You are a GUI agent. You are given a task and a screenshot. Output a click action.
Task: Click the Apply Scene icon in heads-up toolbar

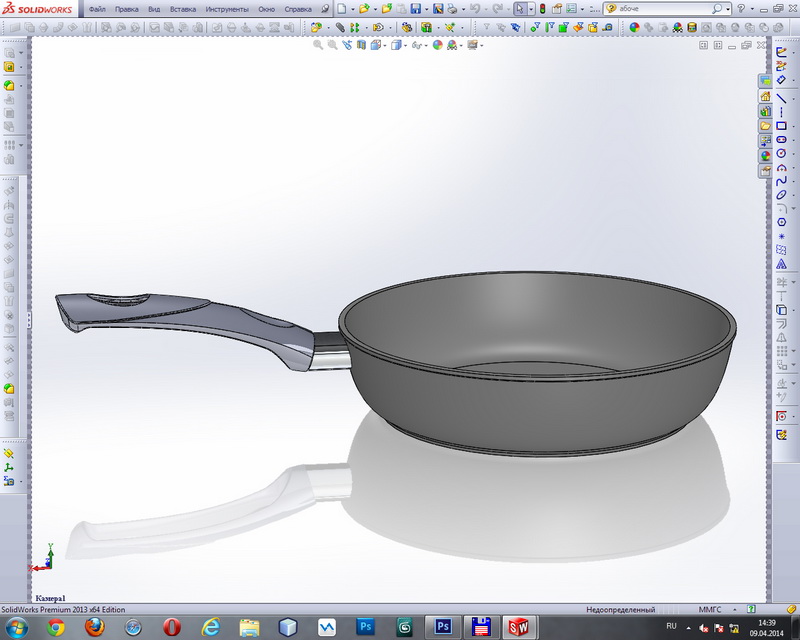click(452, 45)
